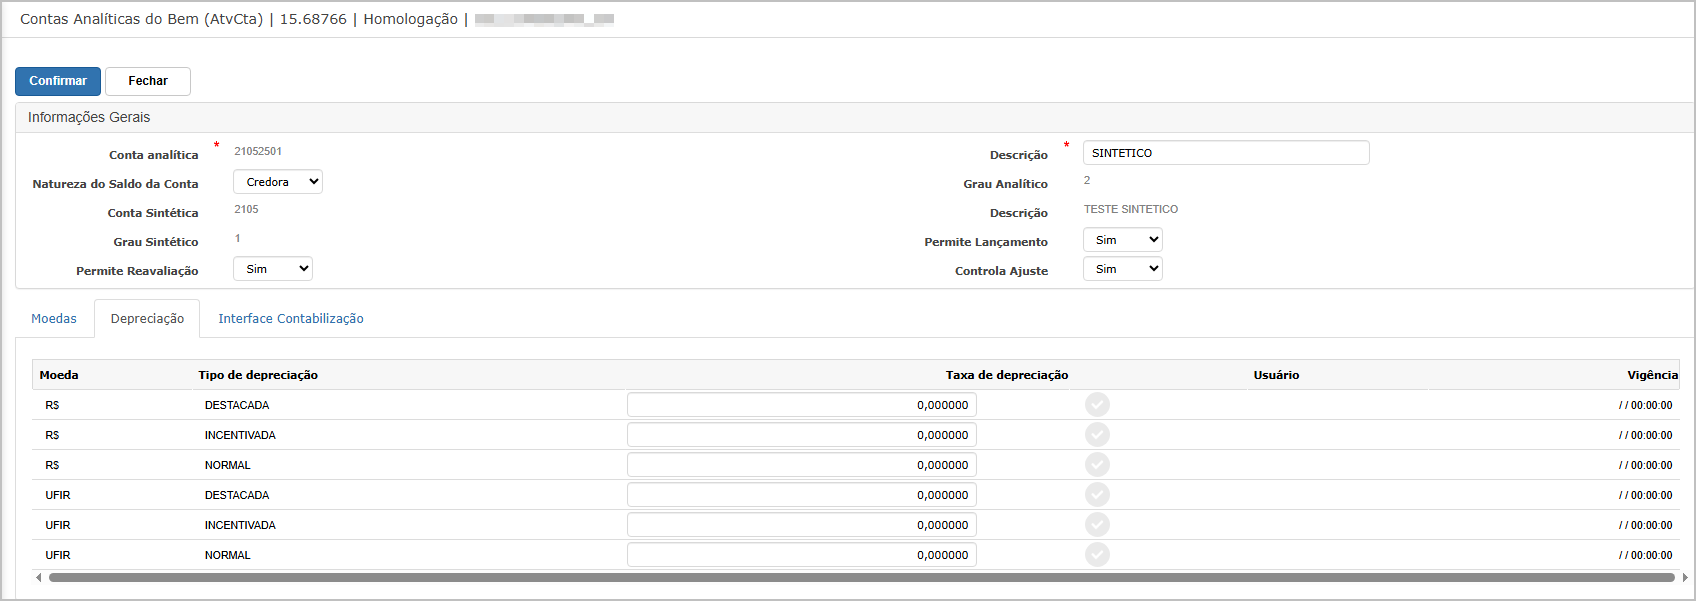
Task: Open the Natureza do Saldo da Conta dropdown
Action: click(278, 182)
